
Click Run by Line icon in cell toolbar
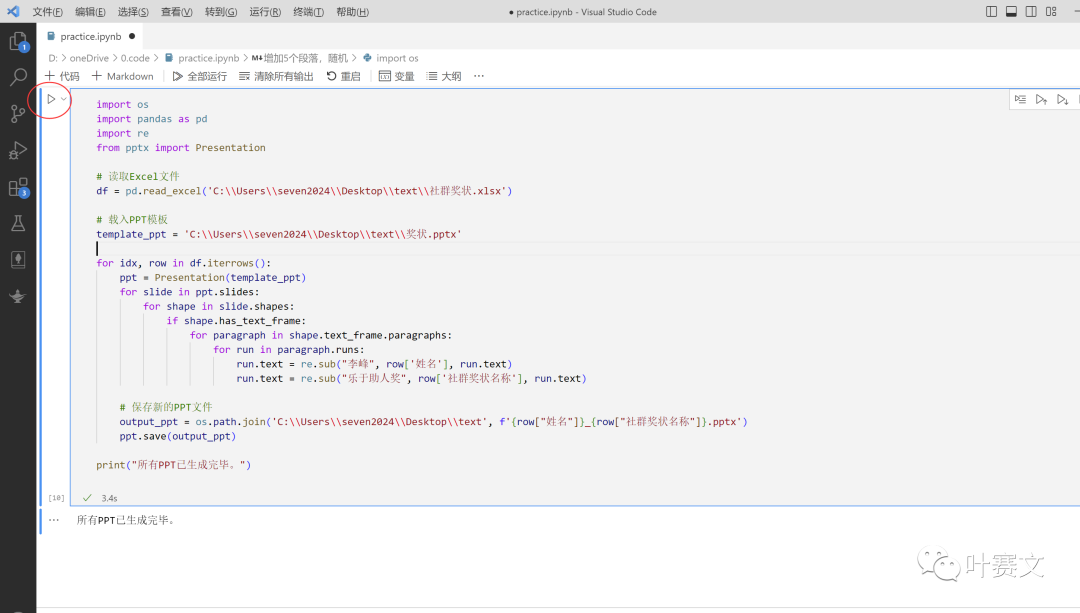pyautogui.click(x=1020, y=100)
